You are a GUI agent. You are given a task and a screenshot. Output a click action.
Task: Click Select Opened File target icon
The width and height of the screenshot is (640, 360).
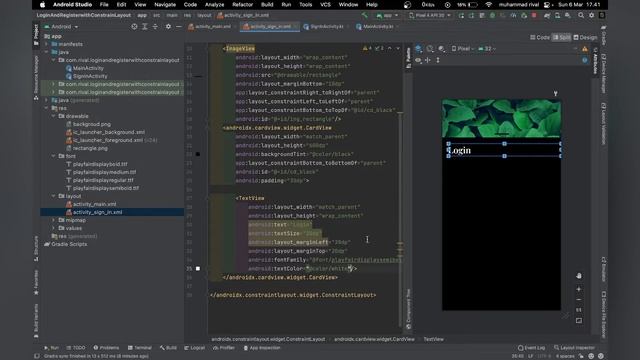click(134, 27)
